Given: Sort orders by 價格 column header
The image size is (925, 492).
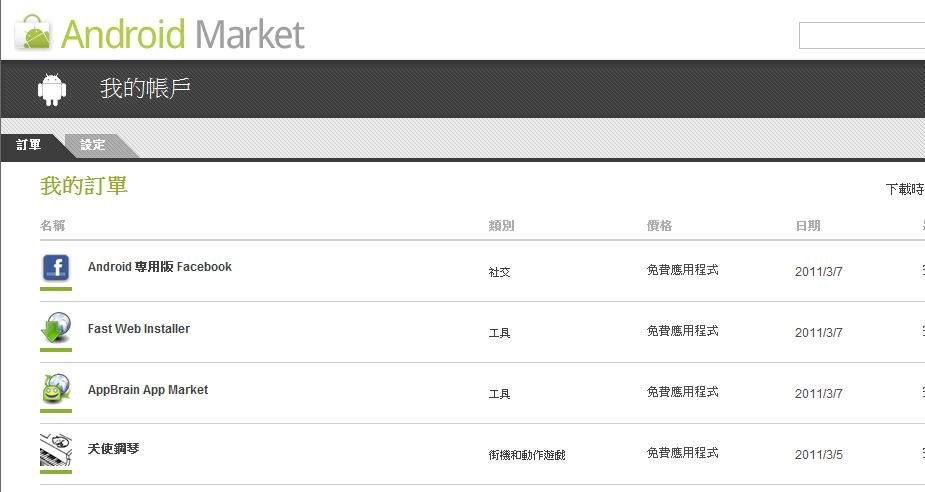Looking at the screenshot, I should click(x=660, y=225).
